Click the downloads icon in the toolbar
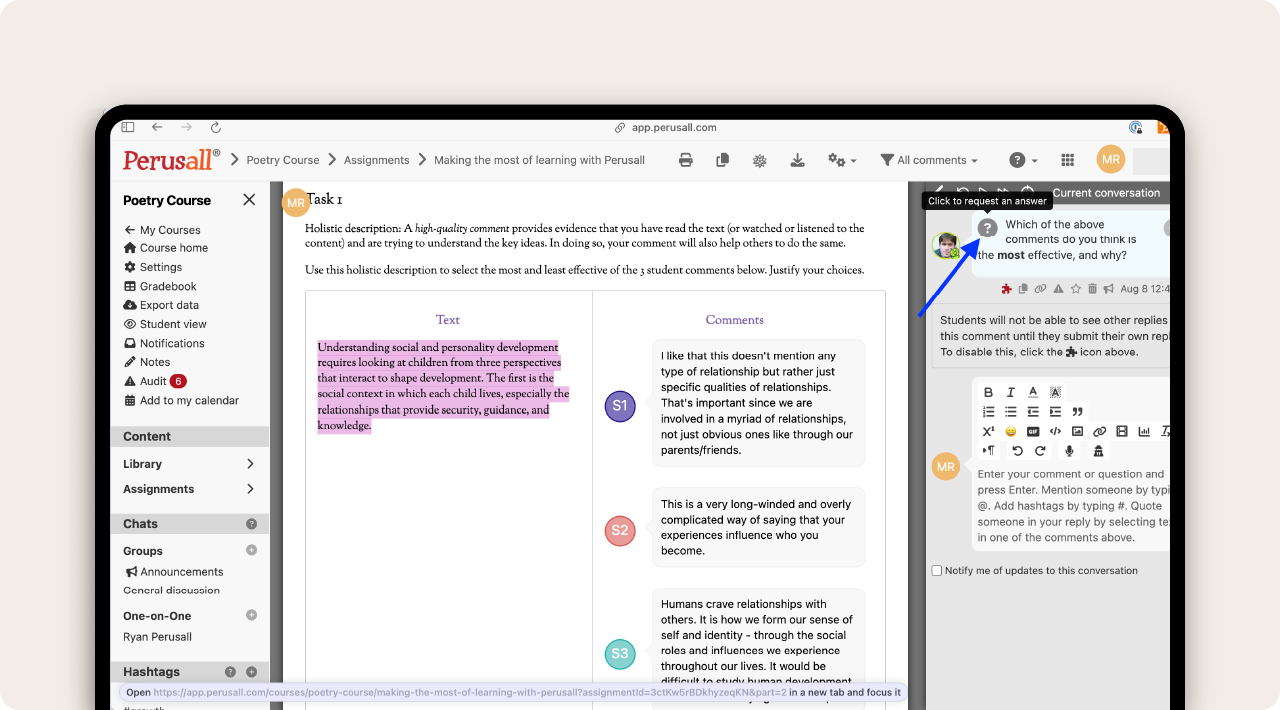 pyautogui.click(x=797, y=160)
